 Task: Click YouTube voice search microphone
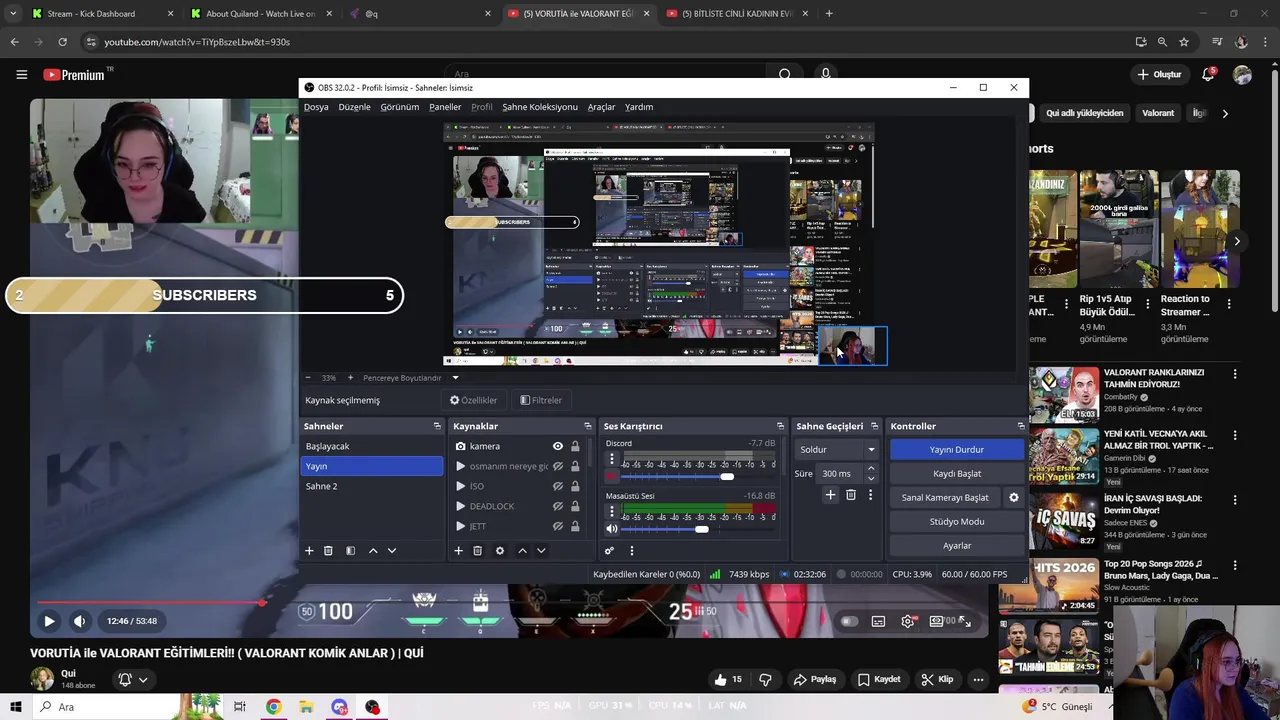(825, 74)
